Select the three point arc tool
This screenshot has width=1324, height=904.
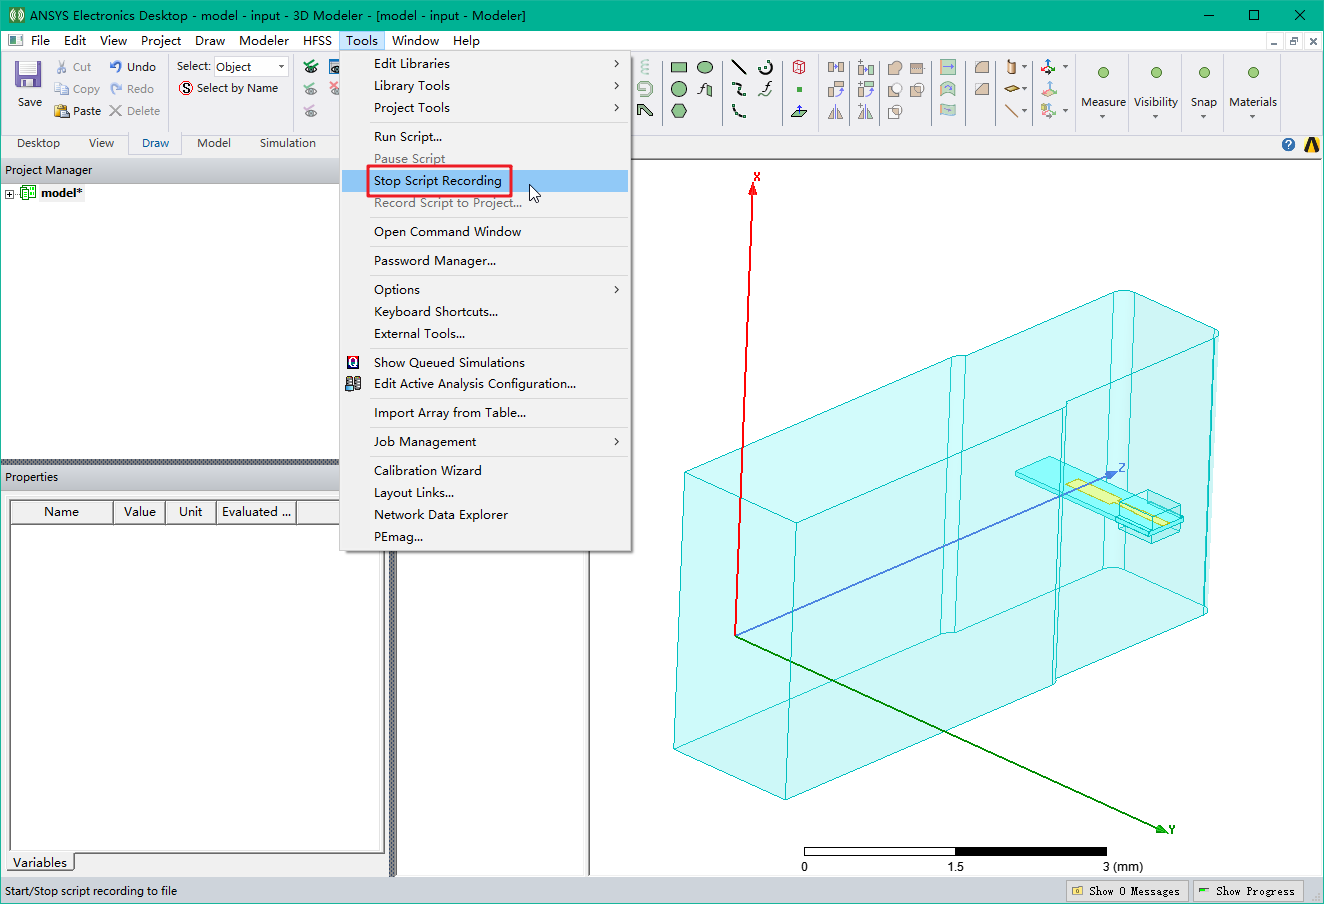[739, 111]
